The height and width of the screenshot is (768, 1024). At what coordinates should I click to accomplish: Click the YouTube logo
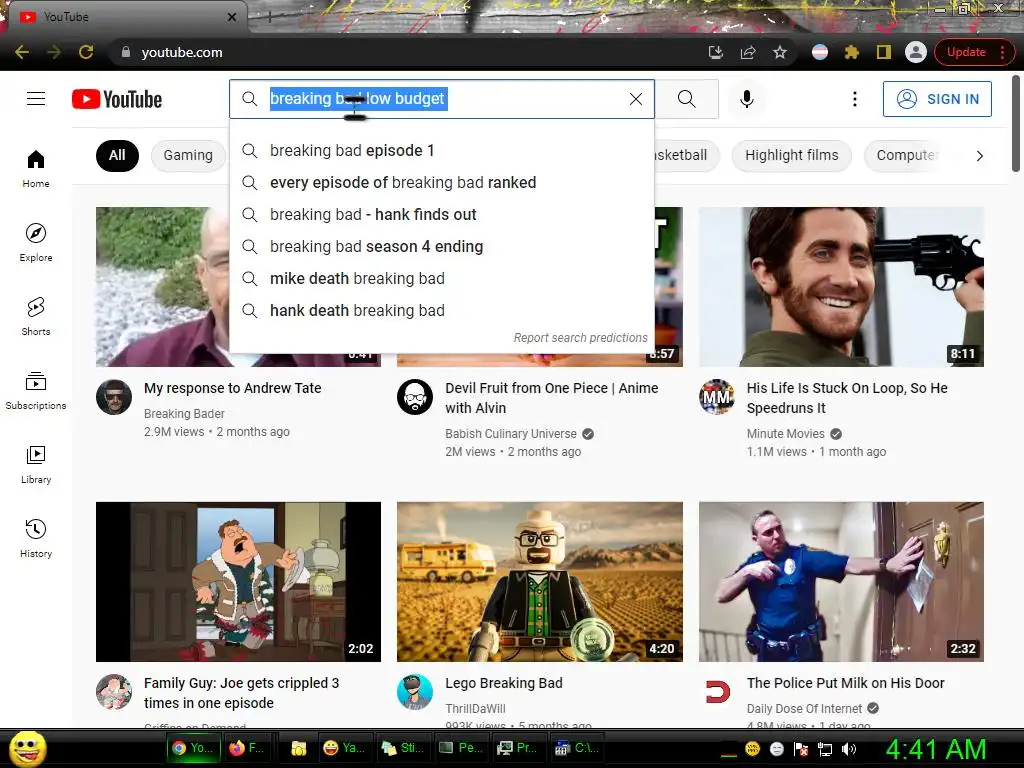coord(117,99)
